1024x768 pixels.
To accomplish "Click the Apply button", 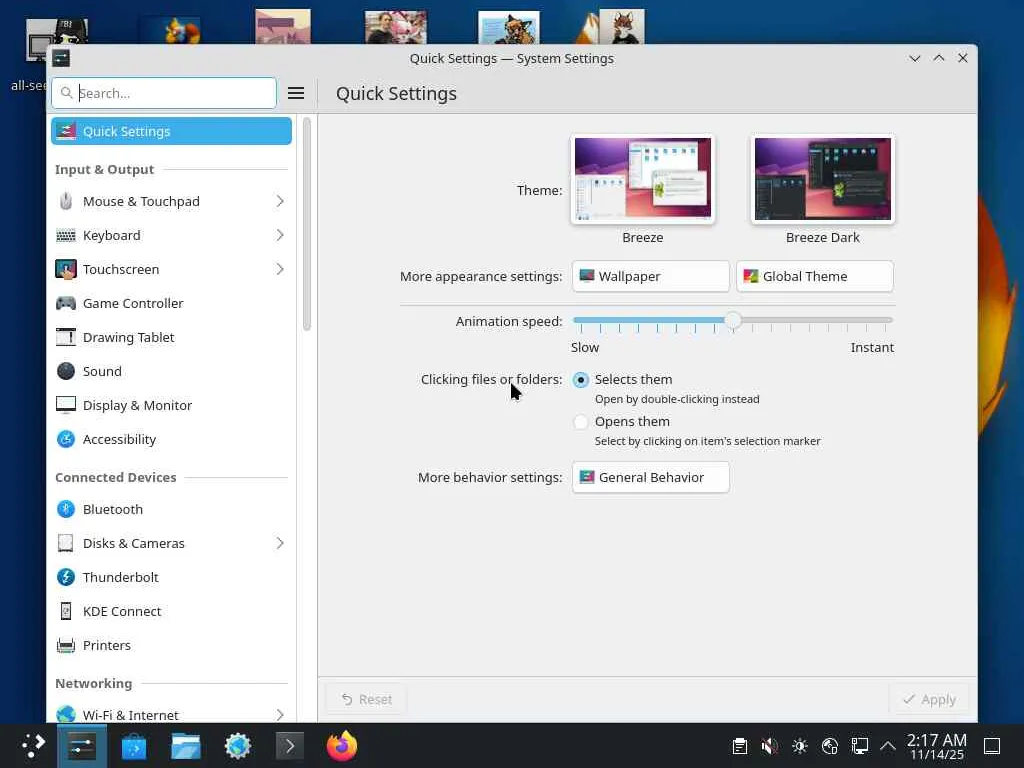I will tap(929, 699).
